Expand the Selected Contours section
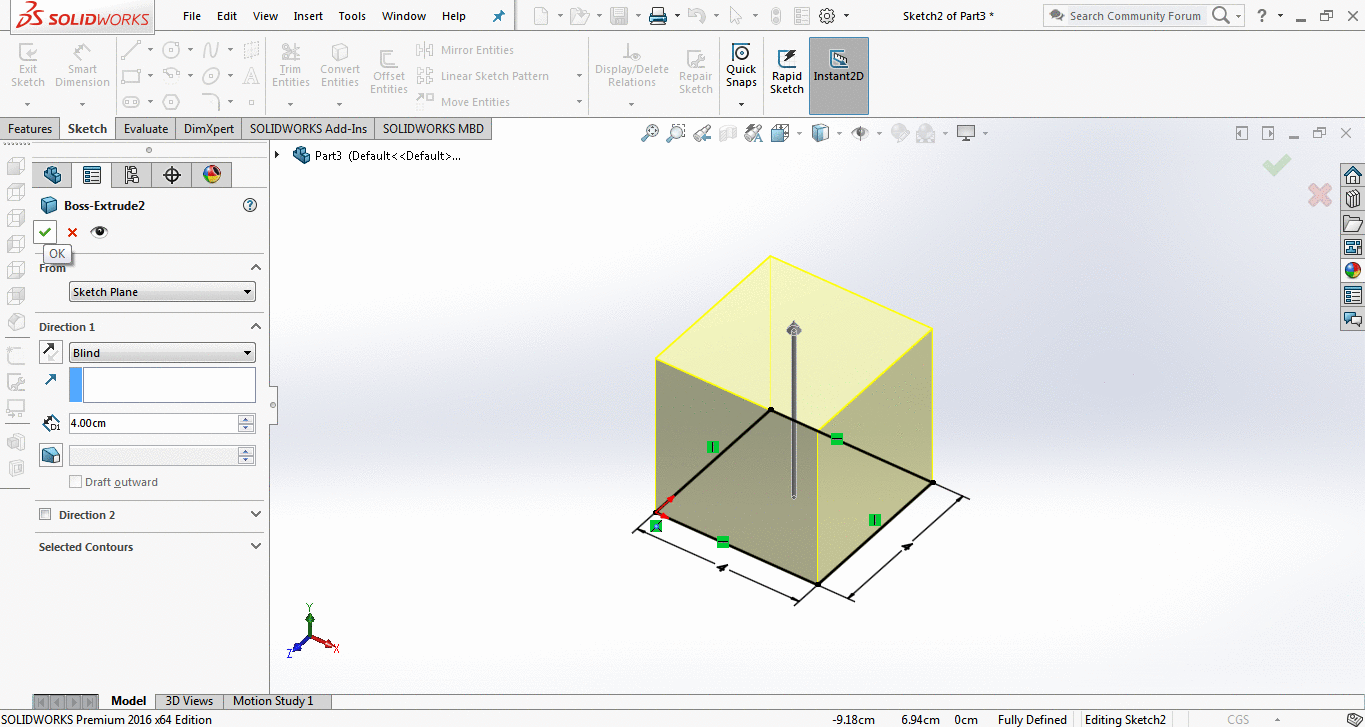The width and height of the screenshot is (1365, 727). tap(256, 546)
